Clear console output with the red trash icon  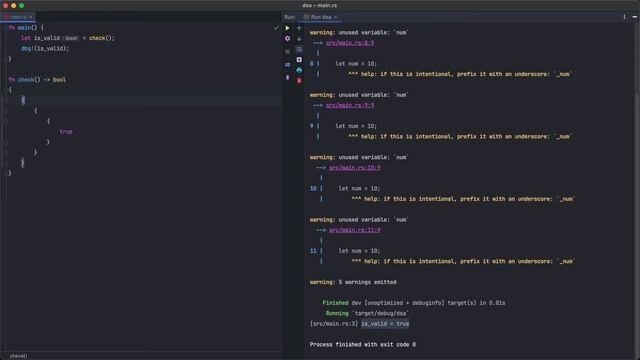(299, 81)
